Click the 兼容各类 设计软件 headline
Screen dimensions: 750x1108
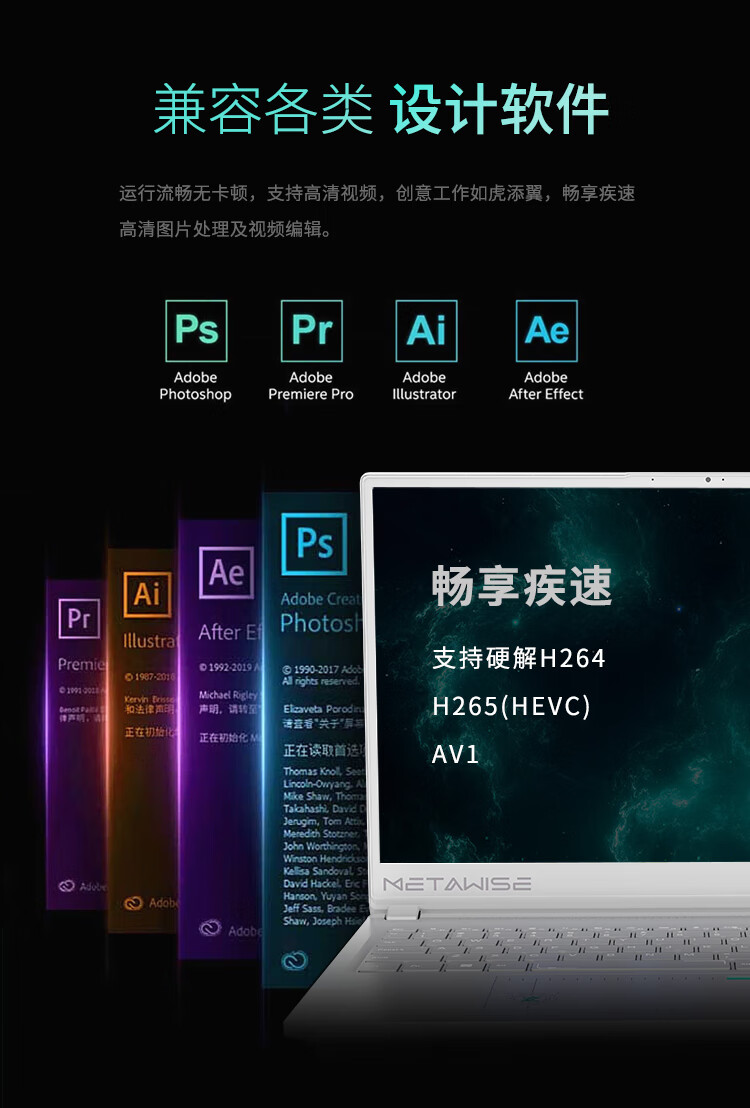380,109
